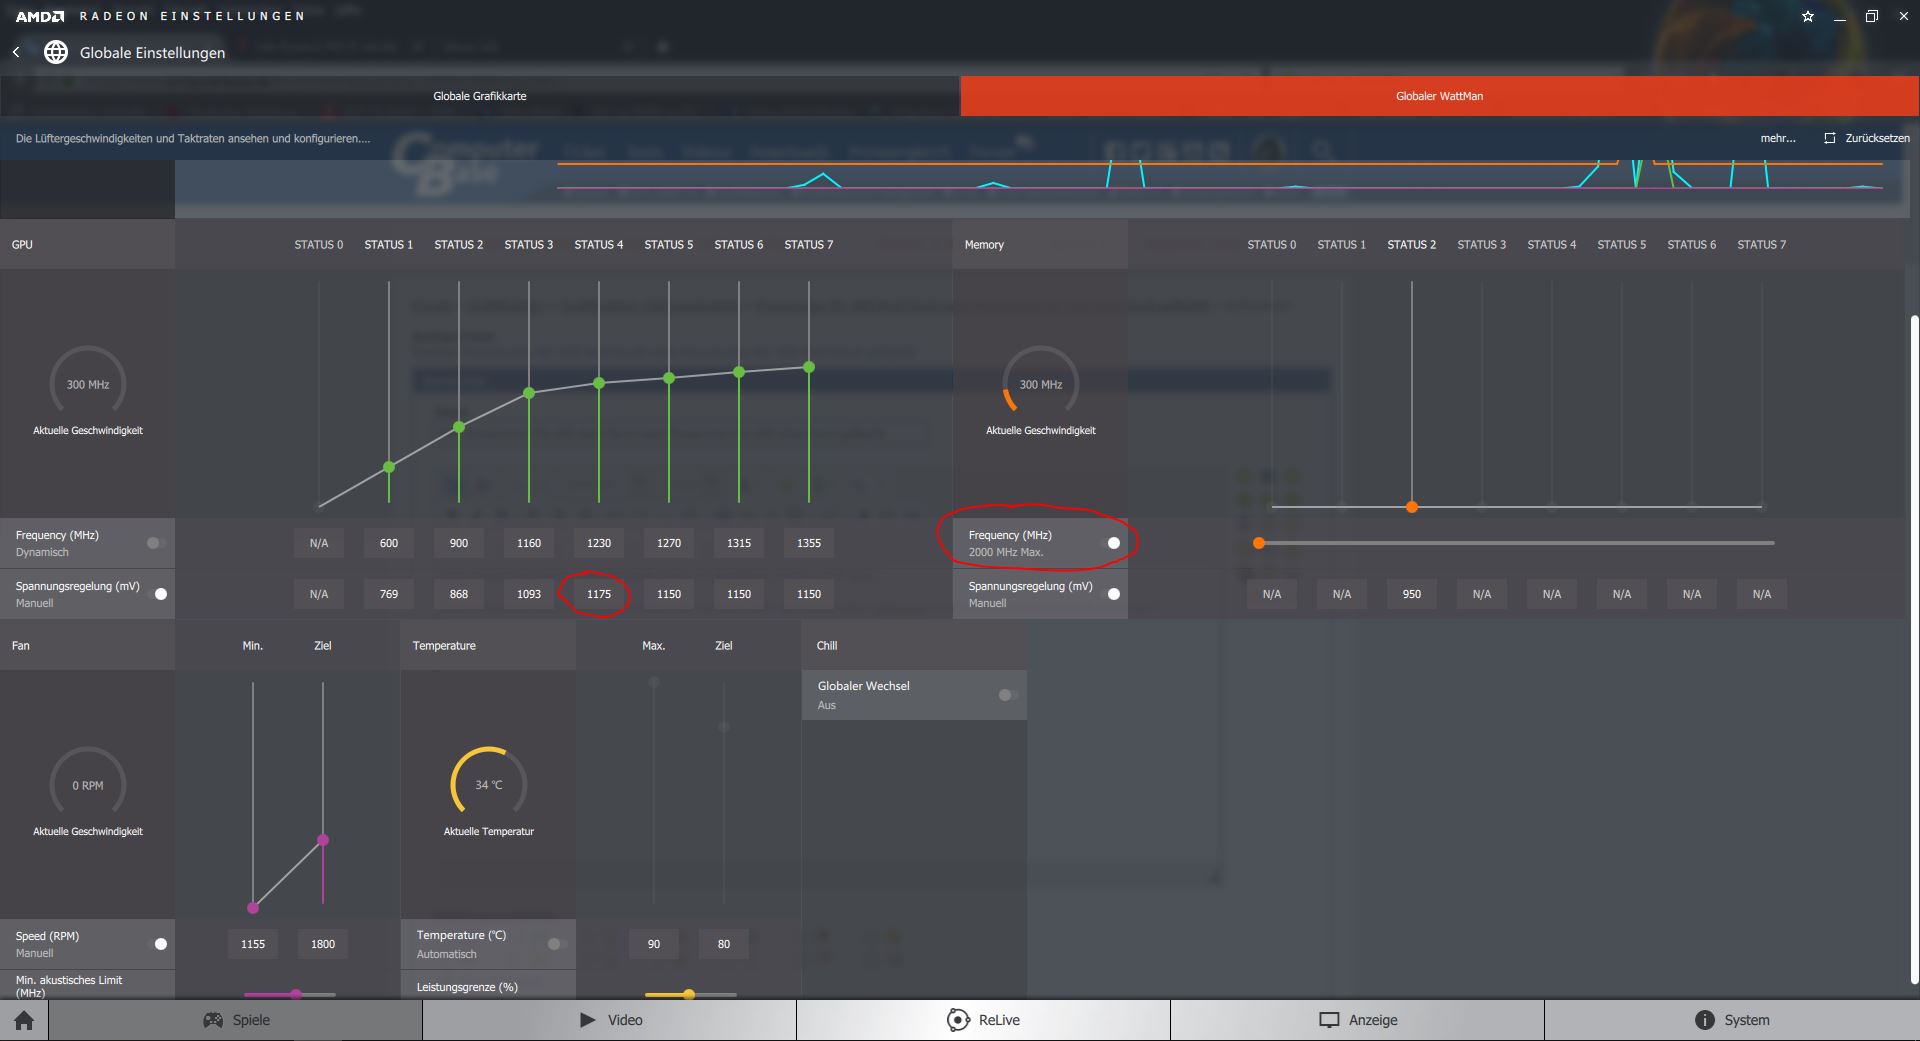Click GPU STATUS 2 frequency field 900
The width and height of the screenshot is (1920, 1041).
[x=459, y=543]
